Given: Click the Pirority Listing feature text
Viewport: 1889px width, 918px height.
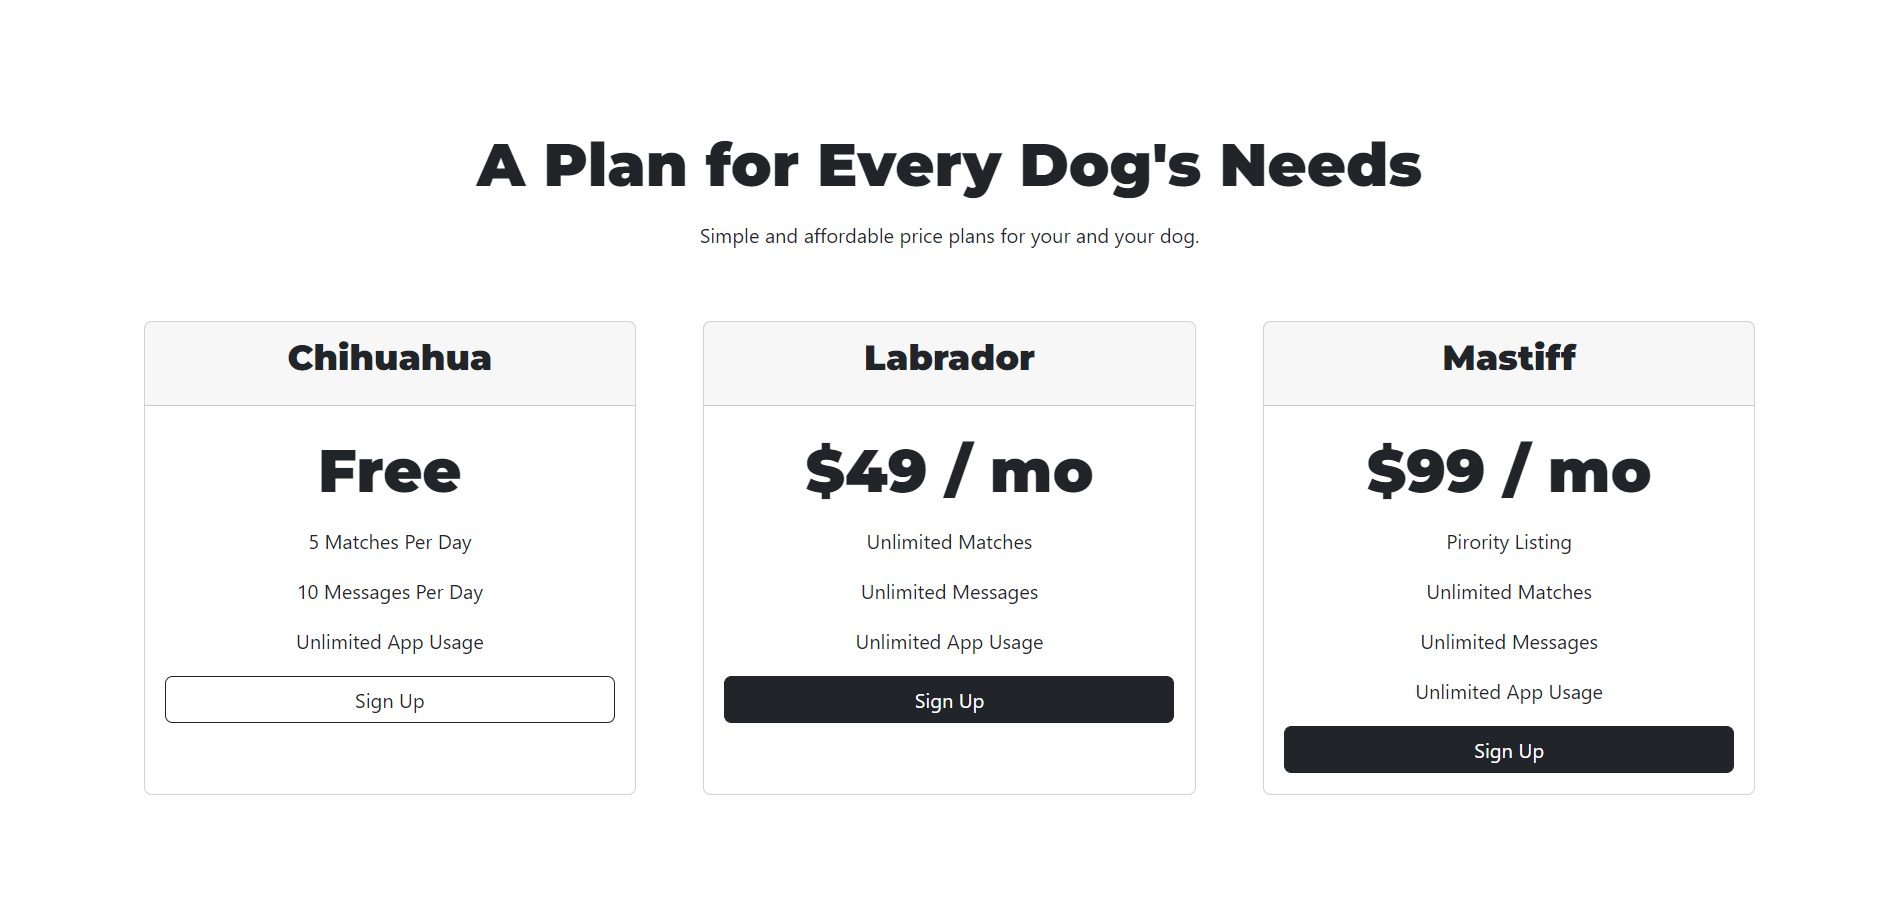Looking at the screenshot, I should (1508, 542).
